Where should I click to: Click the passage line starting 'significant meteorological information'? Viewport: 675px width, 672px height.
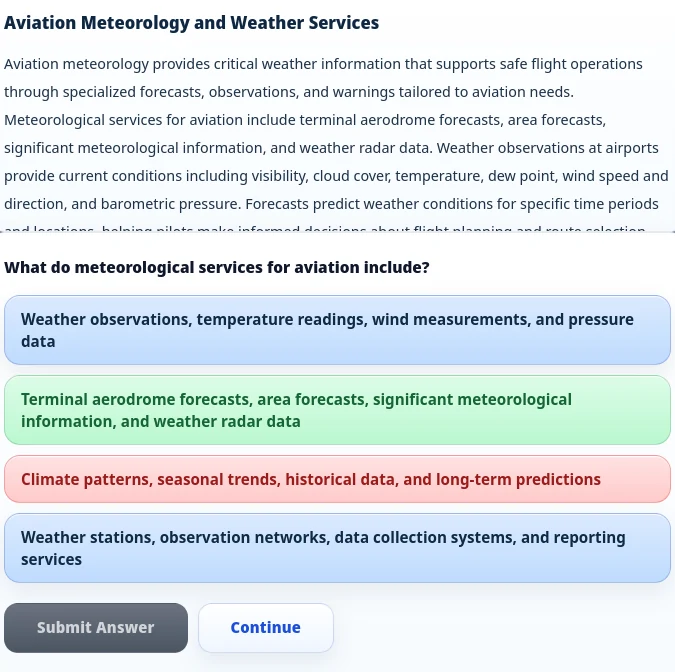331,148
